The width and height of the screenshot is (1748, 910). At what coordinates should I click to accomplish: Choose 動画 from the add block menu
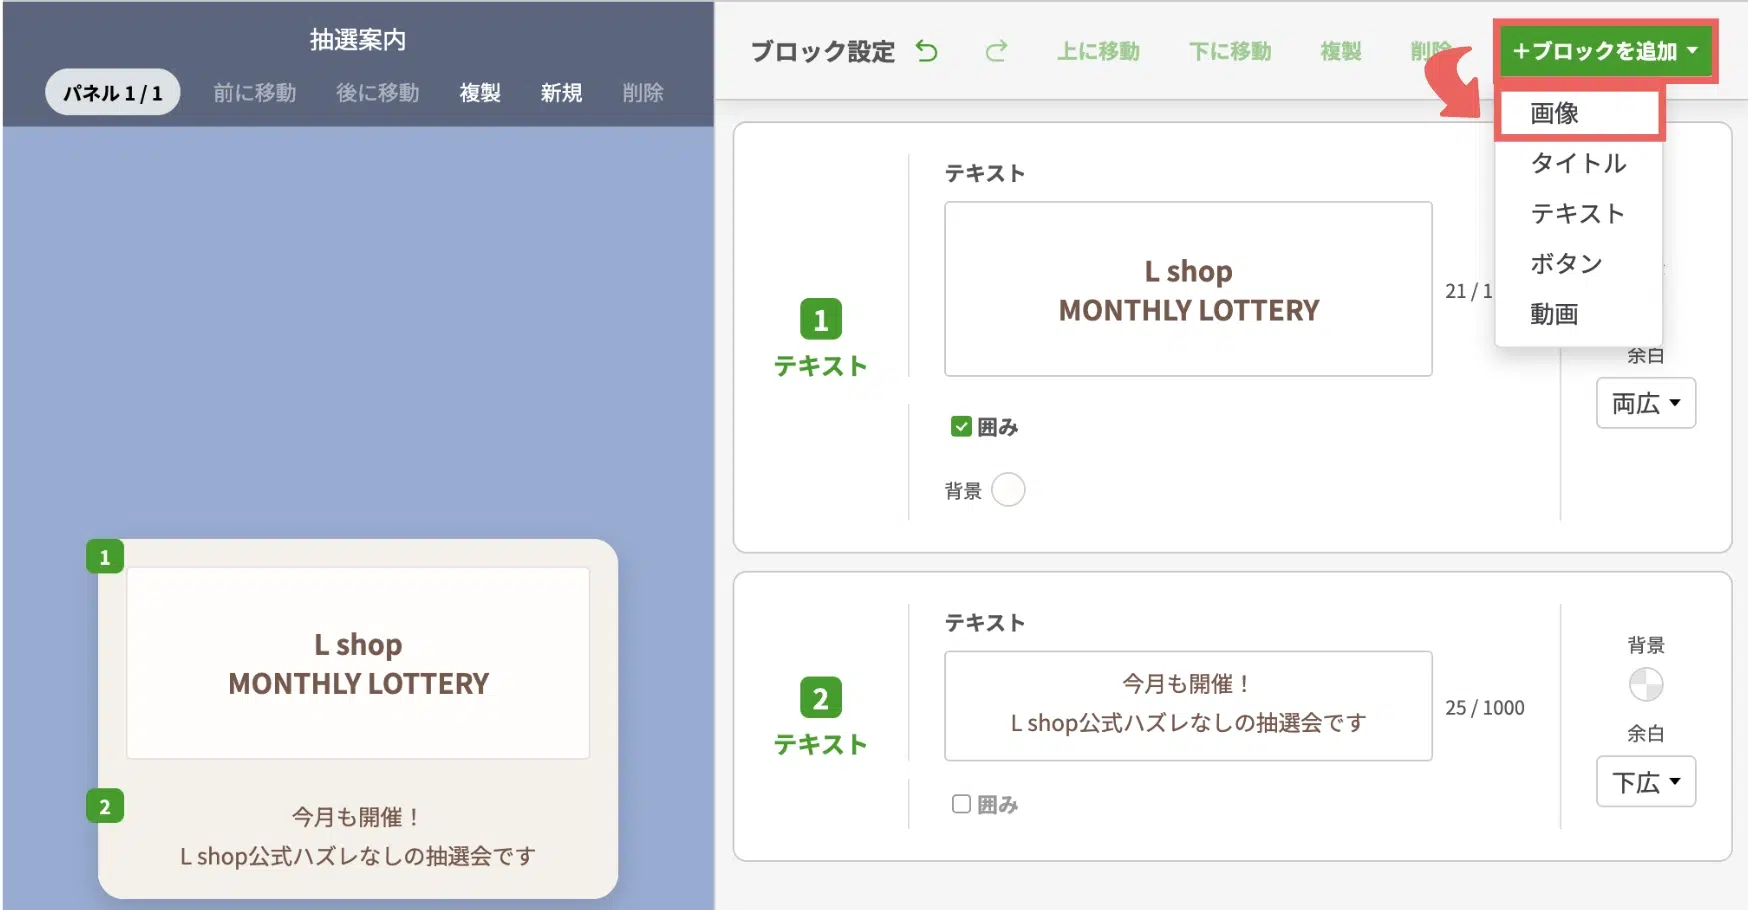[x=1578, y=314]
